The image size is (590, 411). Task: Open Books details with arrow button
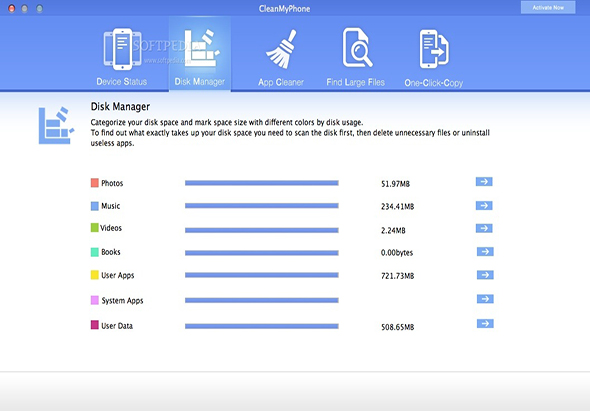point(485,251)
